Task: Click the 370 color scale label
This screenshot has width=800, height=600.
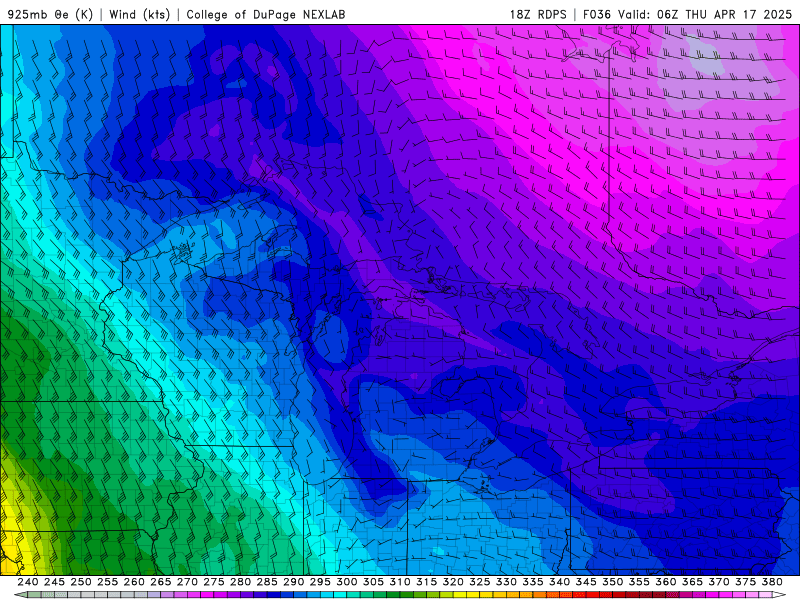Action: click(x=718, y=582)
